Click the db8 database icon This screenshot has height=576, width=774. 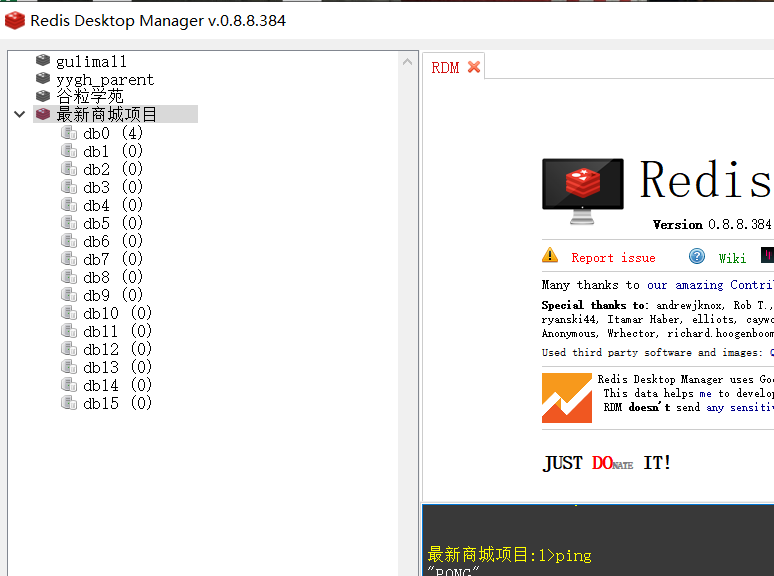(69, 276)
